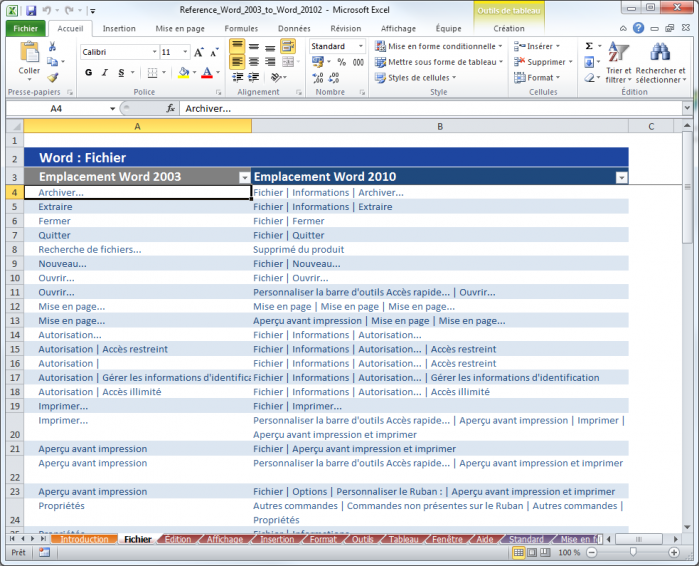Screen dimensions: 699x566
Task: Open Rechercher et sélectionner menu
Action: (x=660, y=62)
